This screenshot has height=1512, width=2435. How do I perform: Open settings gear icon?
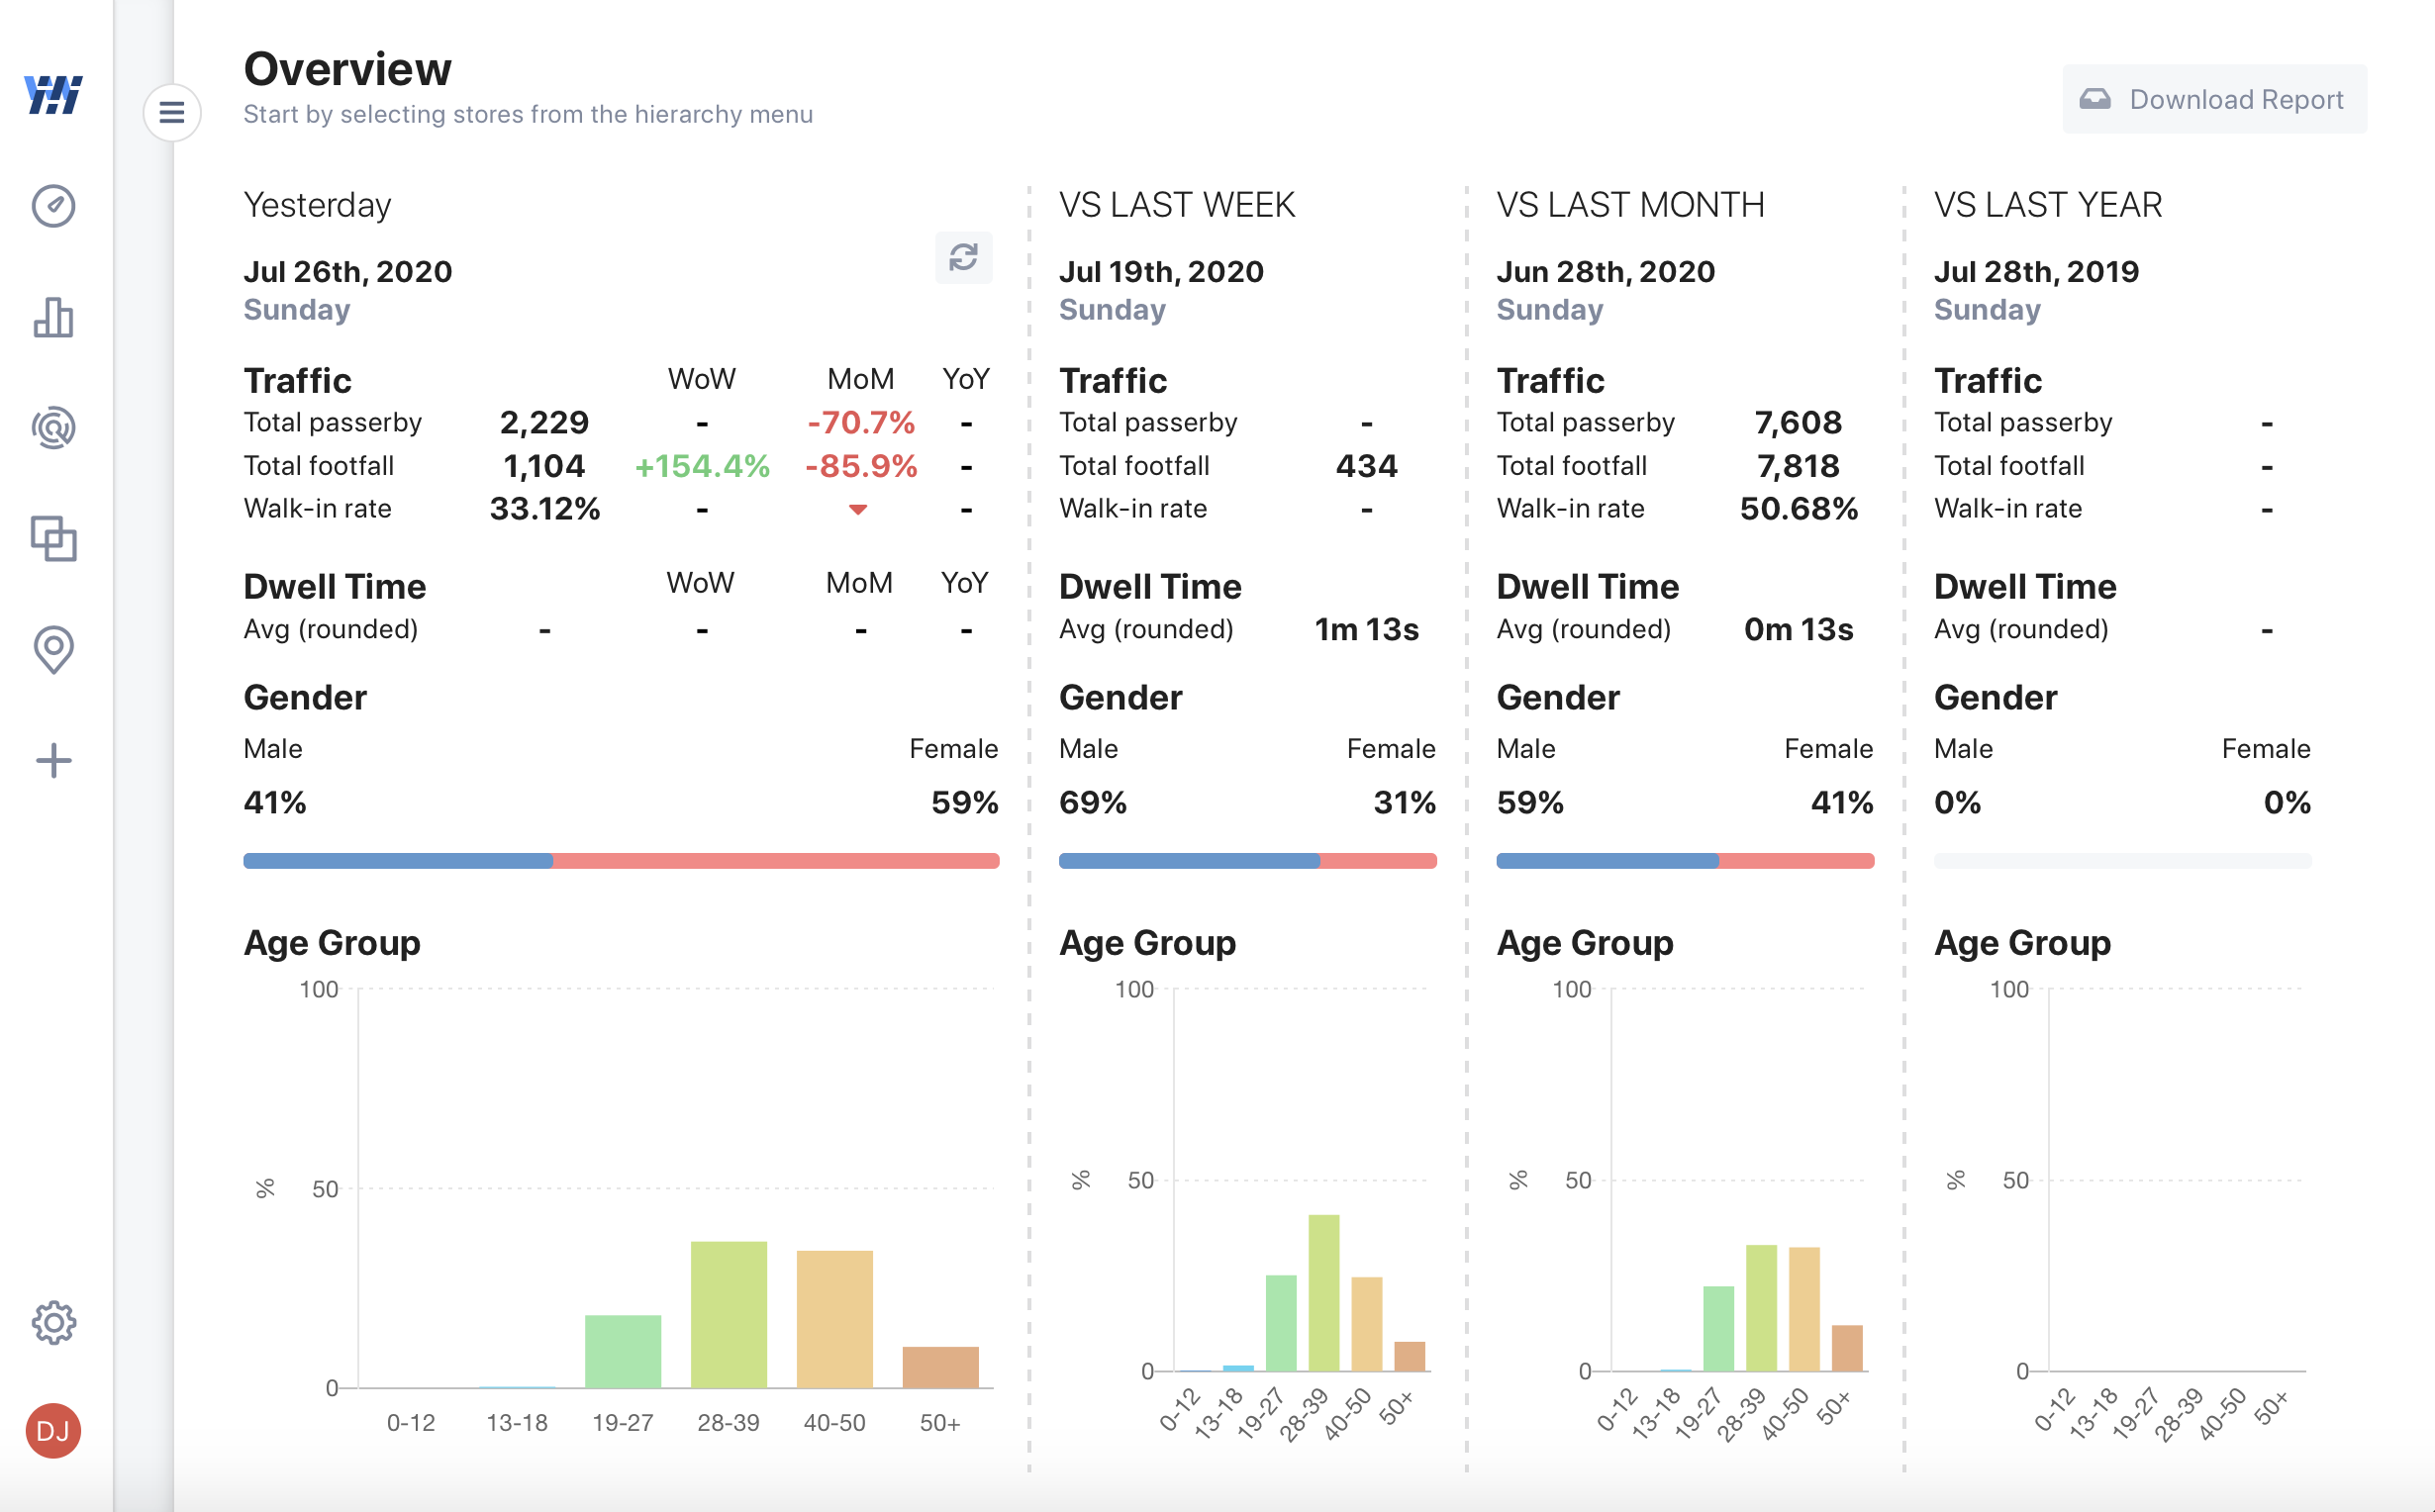53,1322
